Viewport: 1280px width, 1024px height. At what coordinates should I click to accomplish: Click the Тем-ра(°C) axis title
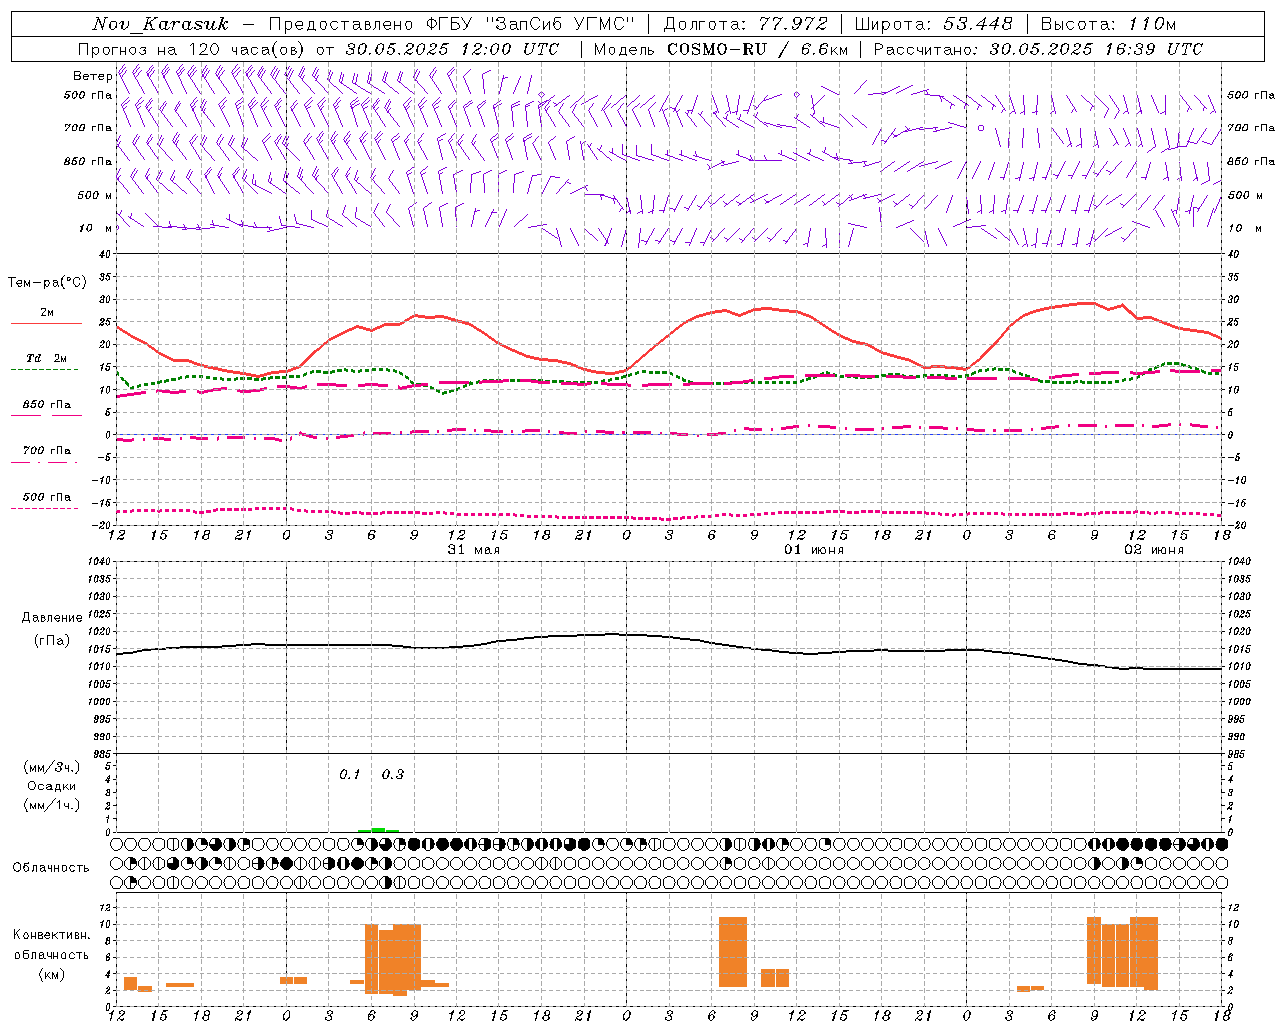(x=47, y=283)
